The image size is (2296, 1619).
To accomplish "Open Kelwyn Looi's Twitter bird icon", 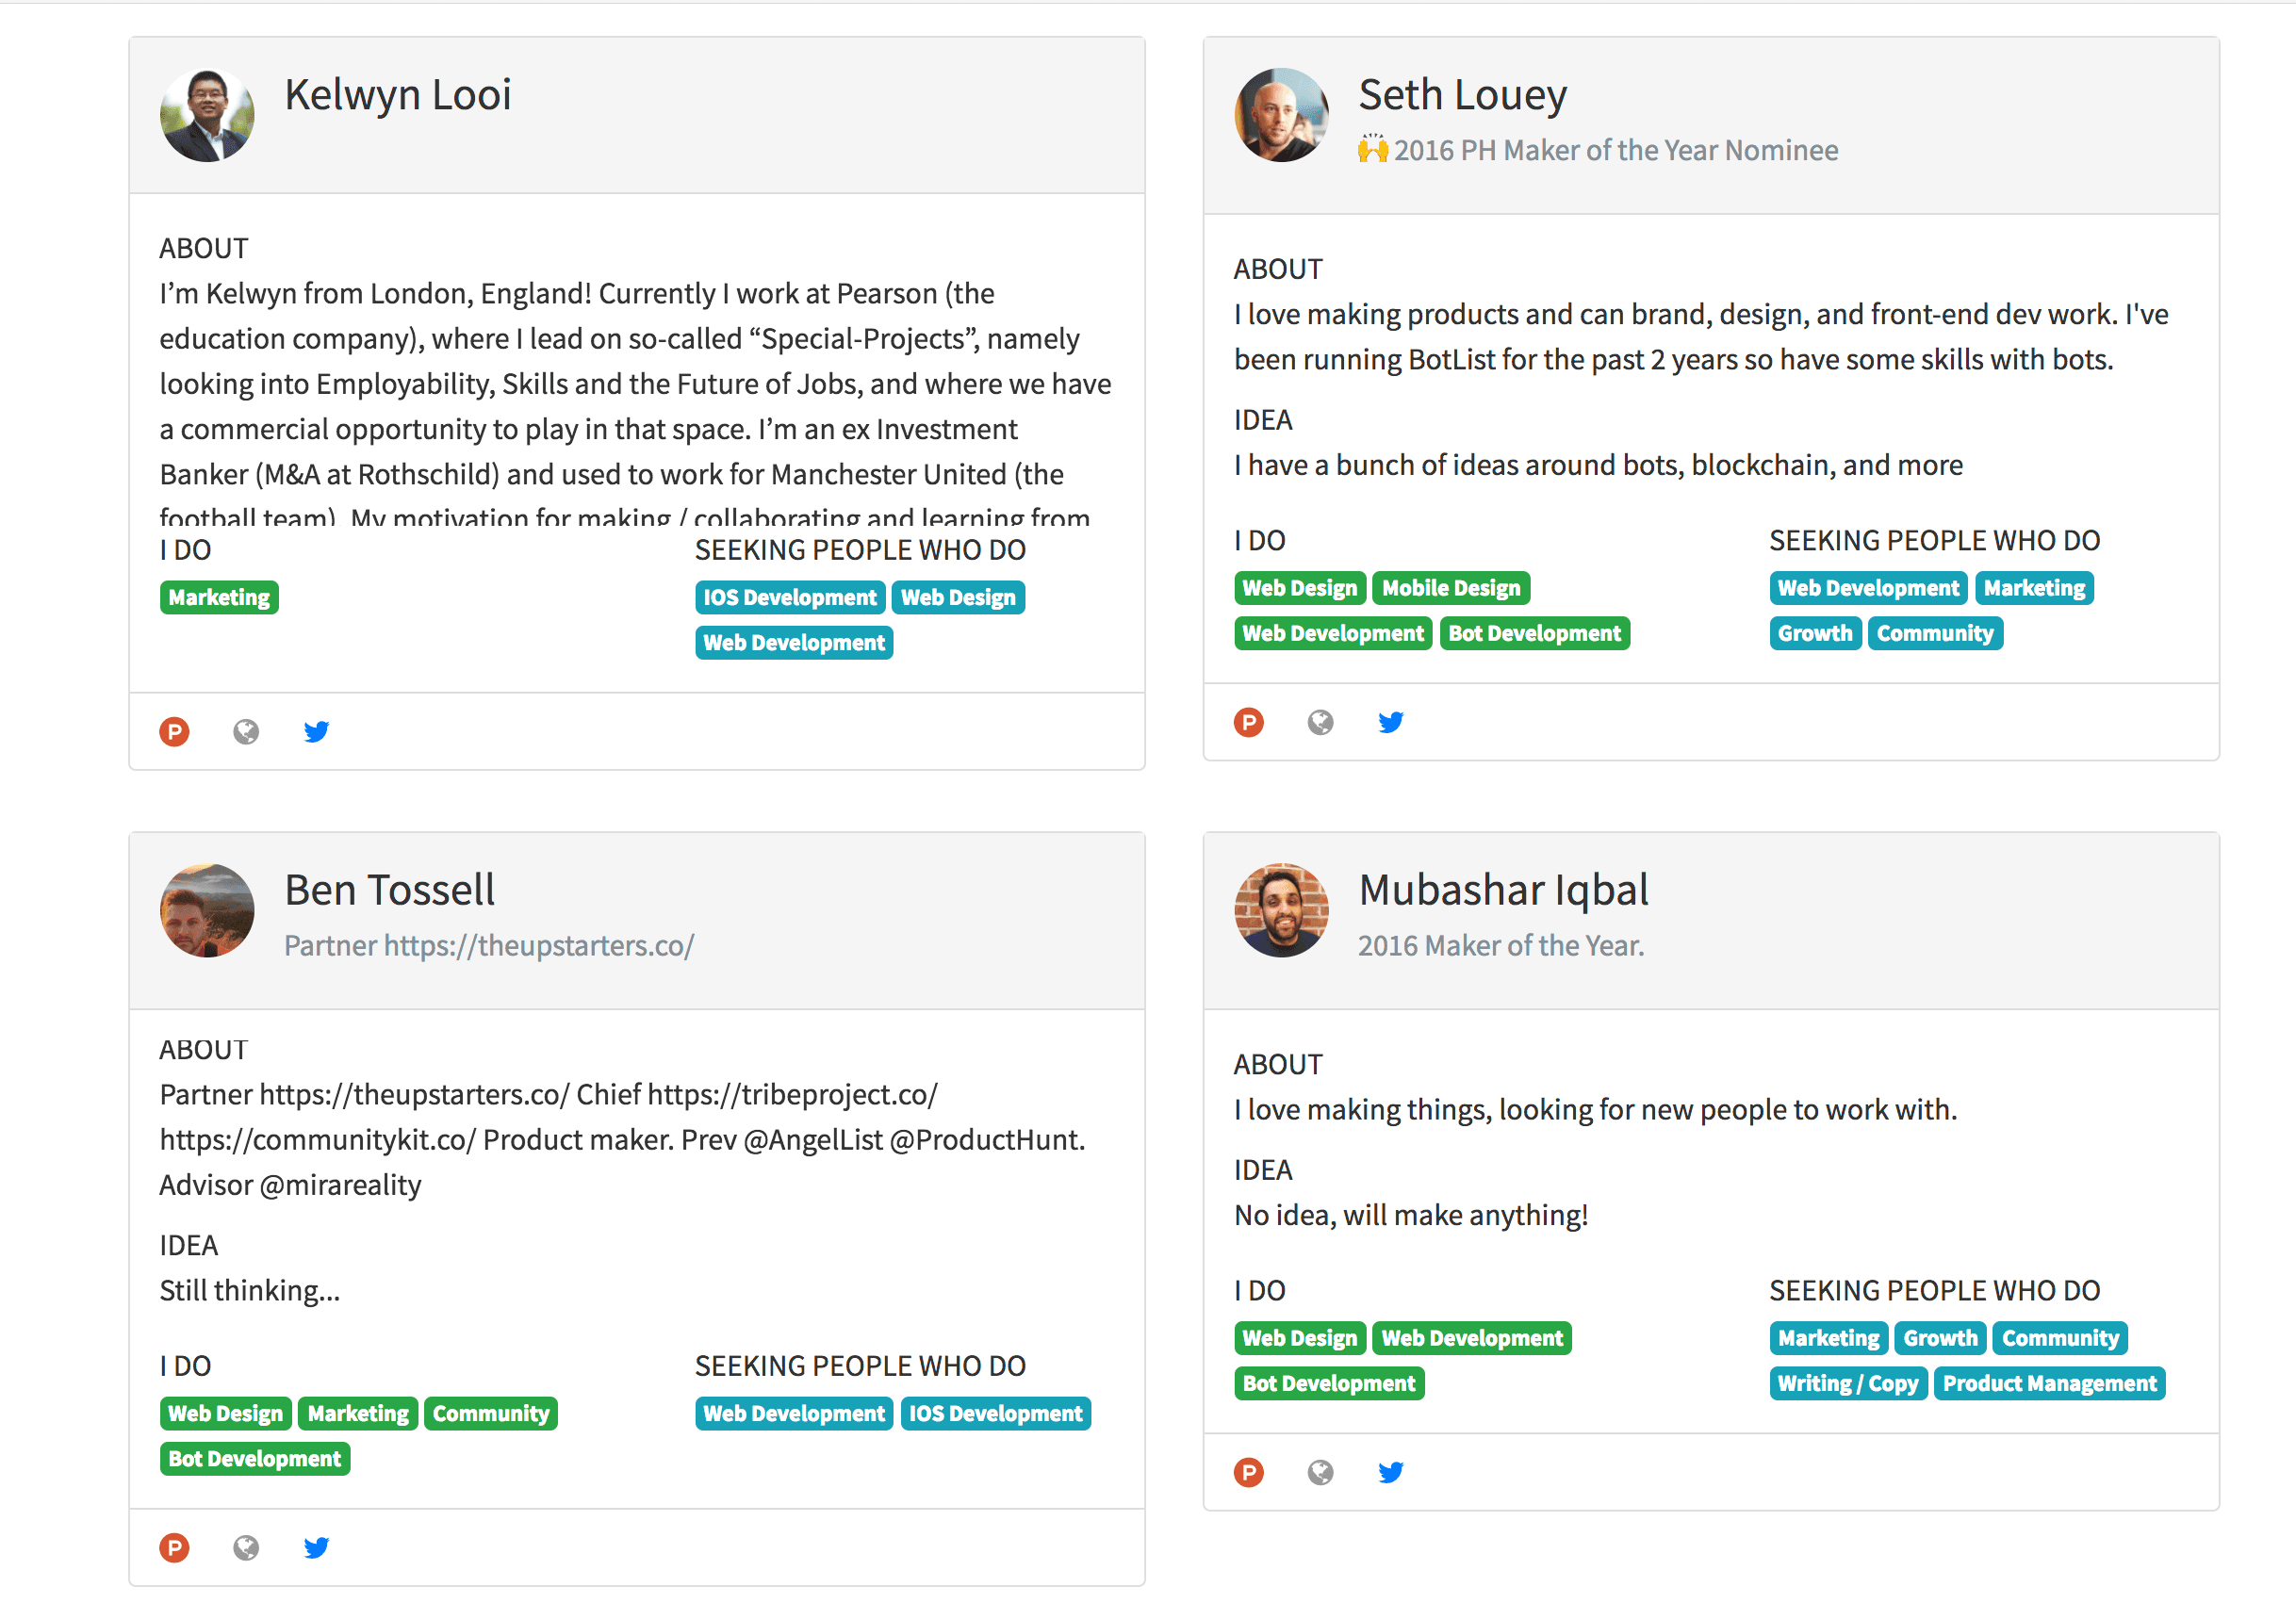I will [316, 732].
